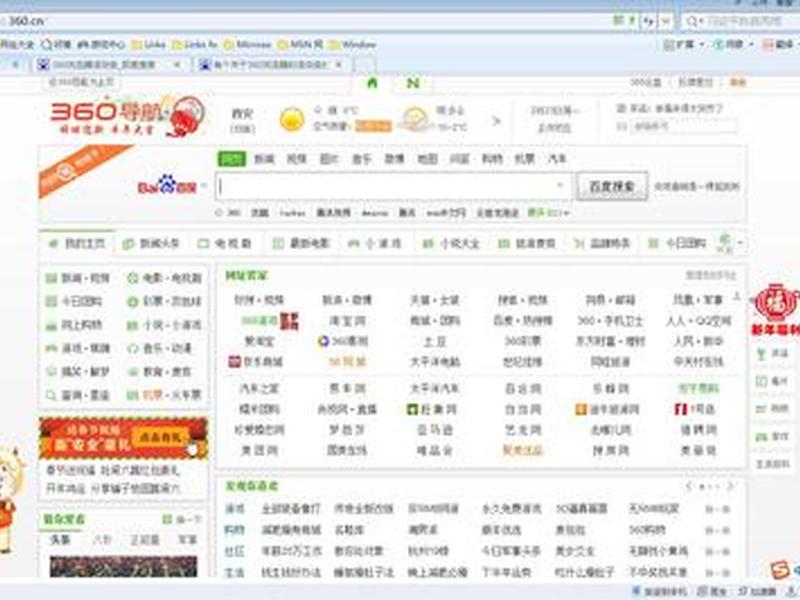800x600 pixels.
Task: Switch to 电视剧 navigation tab
Action: [x=224, y=243]
